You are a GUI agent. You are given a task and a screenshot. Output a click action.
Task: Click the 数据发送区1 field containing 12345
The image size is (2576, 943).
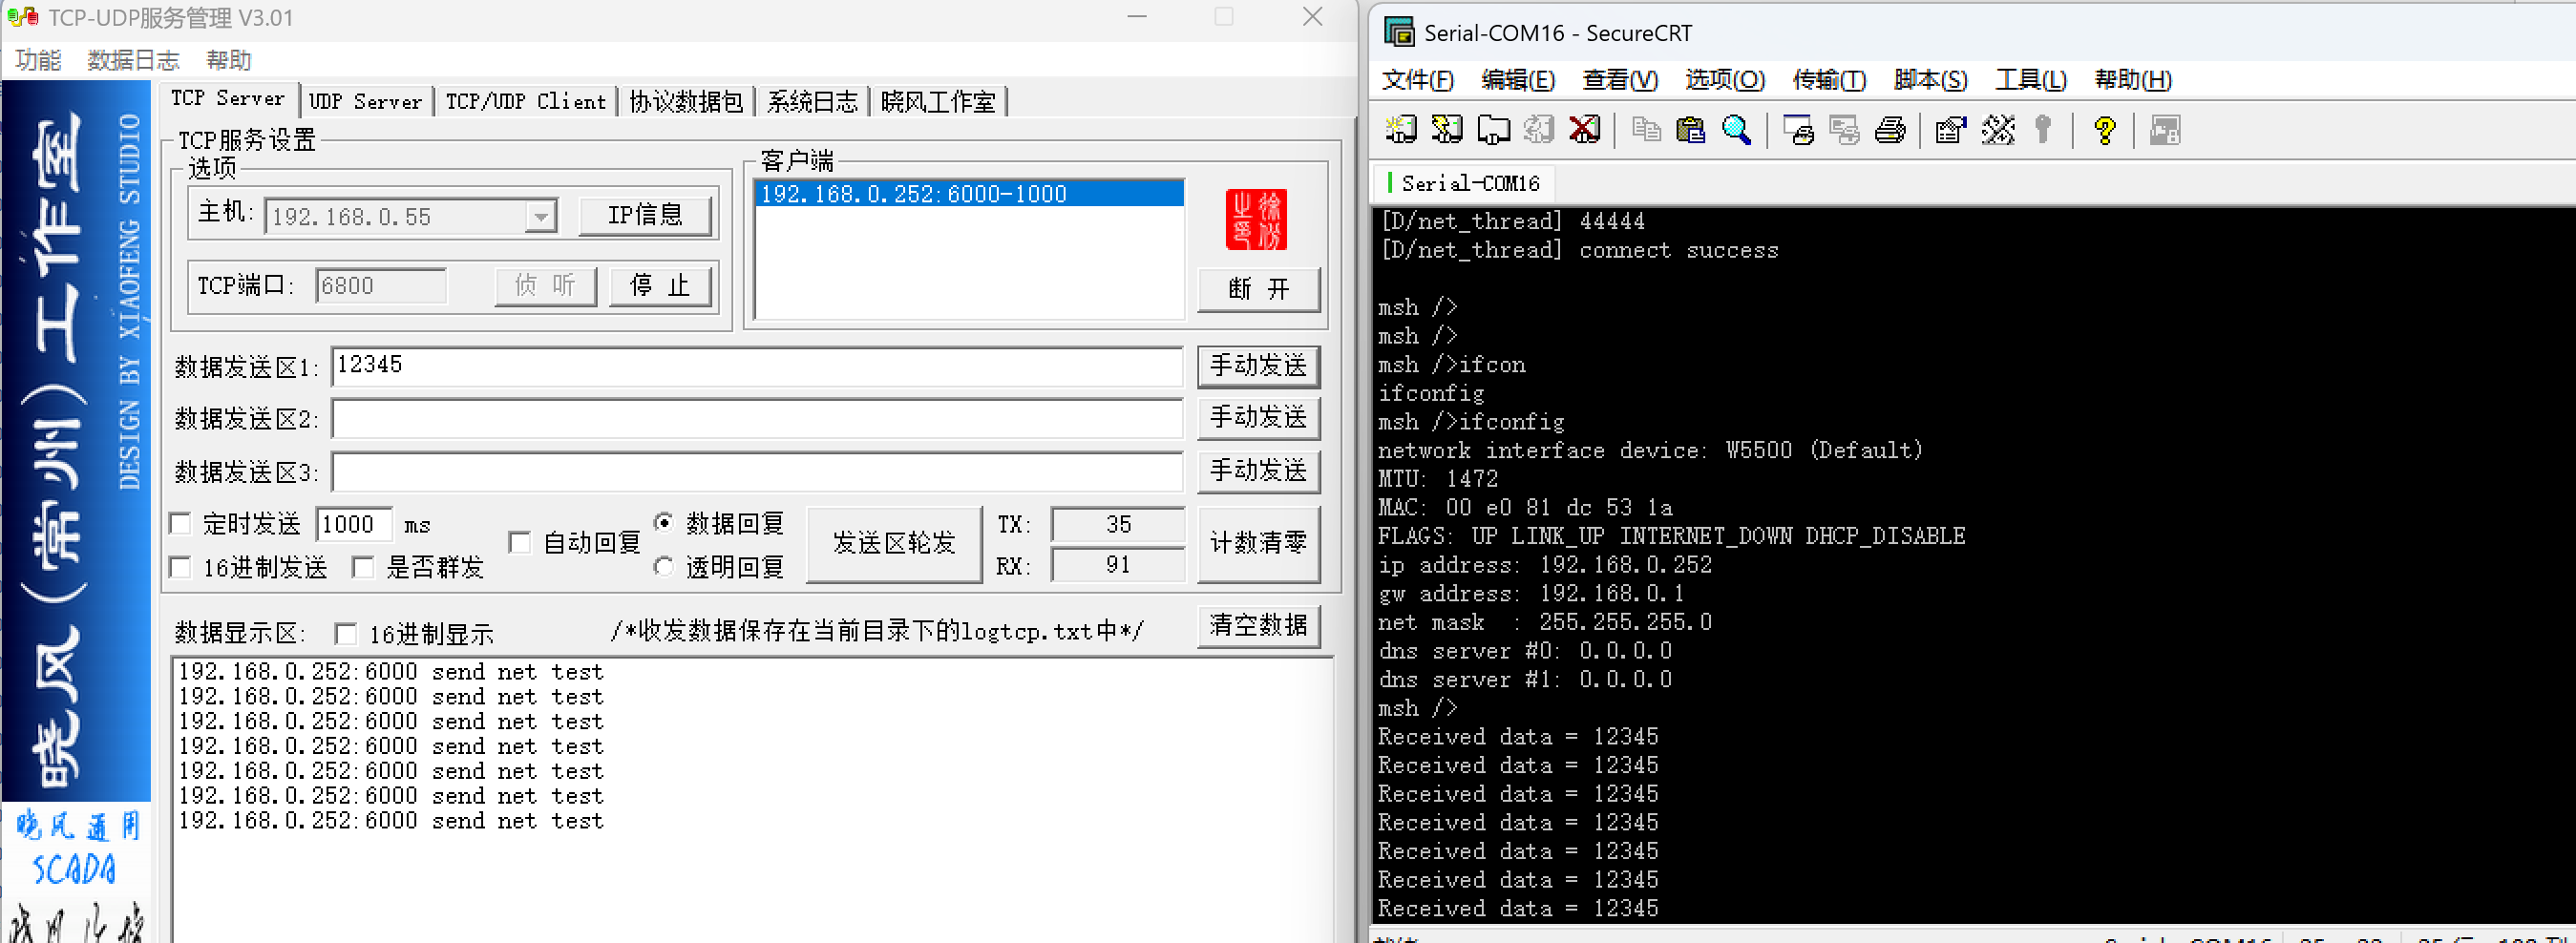757,366
